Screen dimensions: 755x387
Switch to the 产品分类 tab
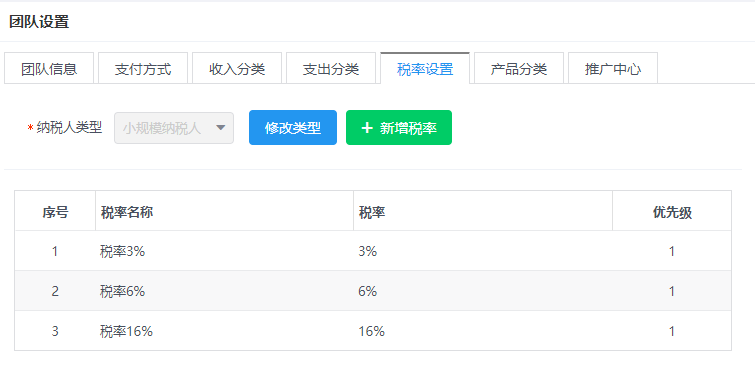[x=519, y=68]
